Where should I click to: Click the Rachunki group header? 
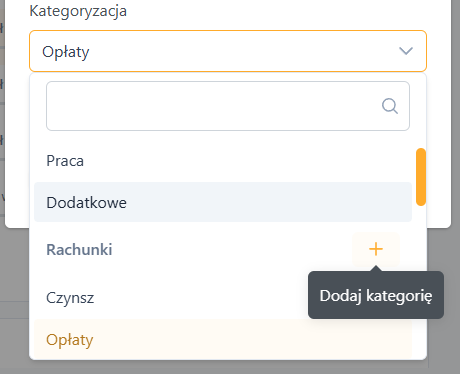tap(79, 250)
